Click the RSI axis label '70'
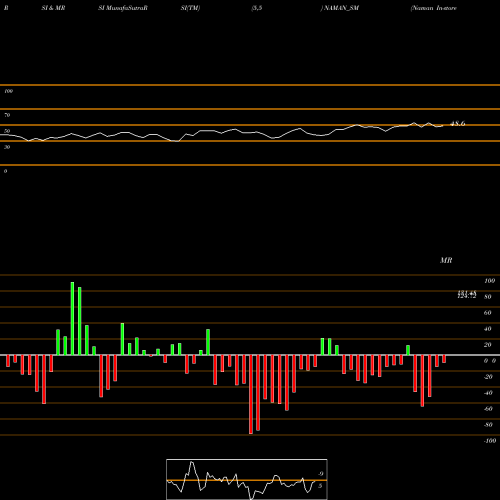The width and height of the screenshot is (500, 500). (7, 115)
